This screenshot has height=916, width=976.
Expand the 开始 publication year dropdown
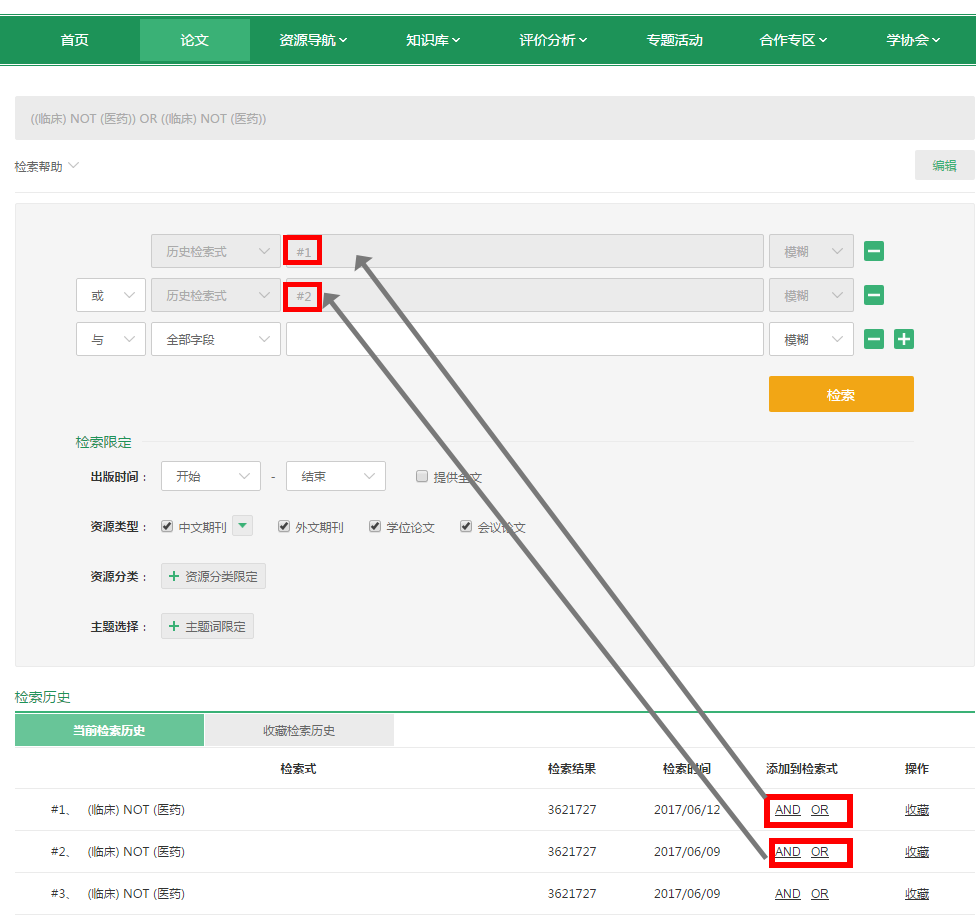point(210,477)
